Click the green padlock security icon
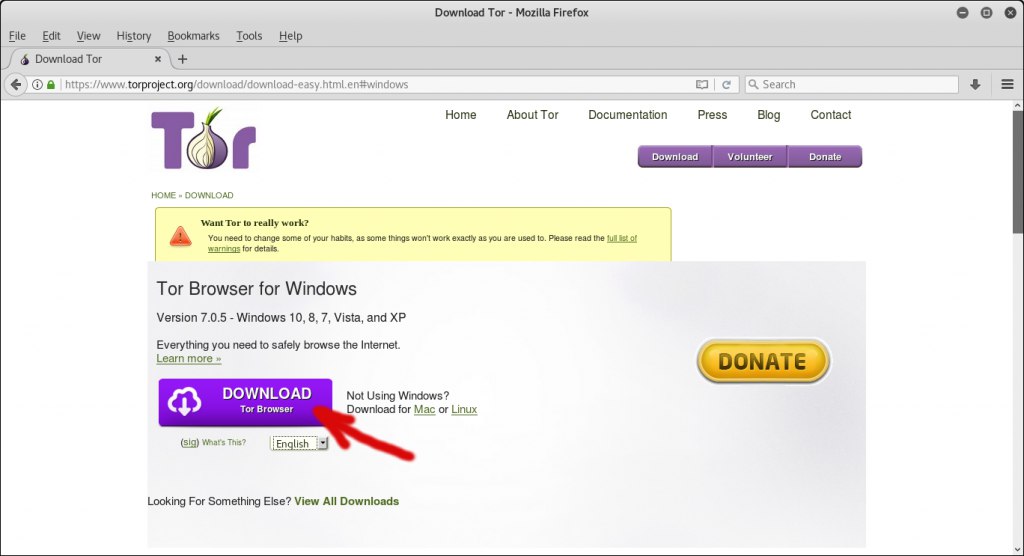Screen dimensions: 1024x556 pos(51,84)
